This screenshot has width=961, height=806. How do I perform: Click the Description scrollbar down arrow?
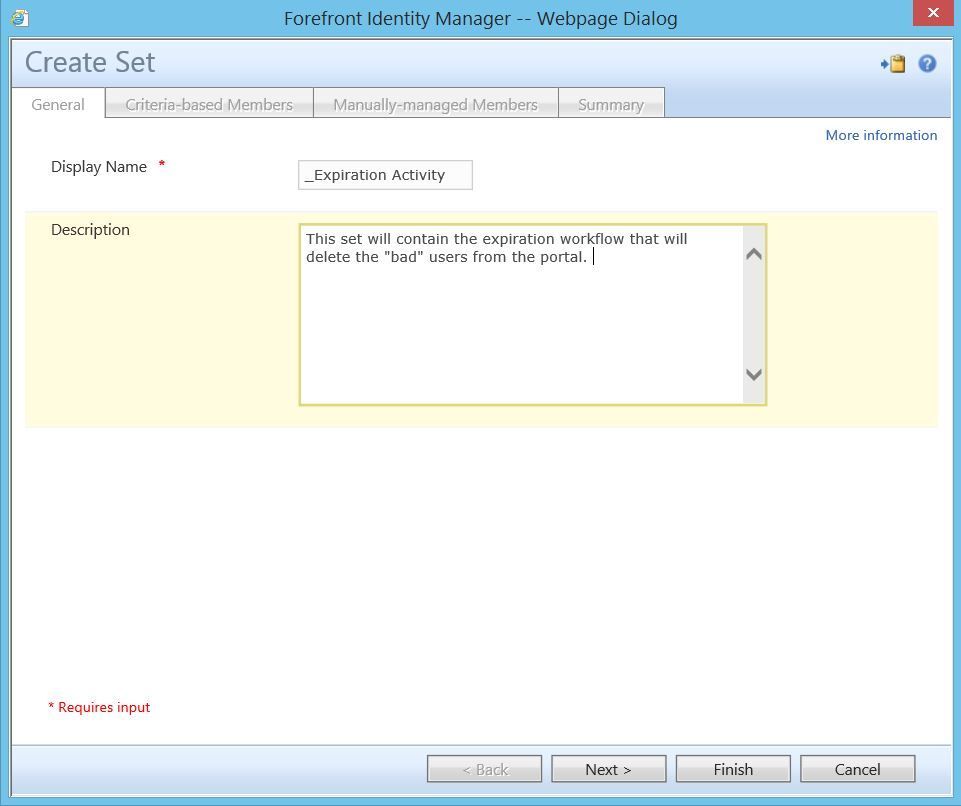point(754,374)
